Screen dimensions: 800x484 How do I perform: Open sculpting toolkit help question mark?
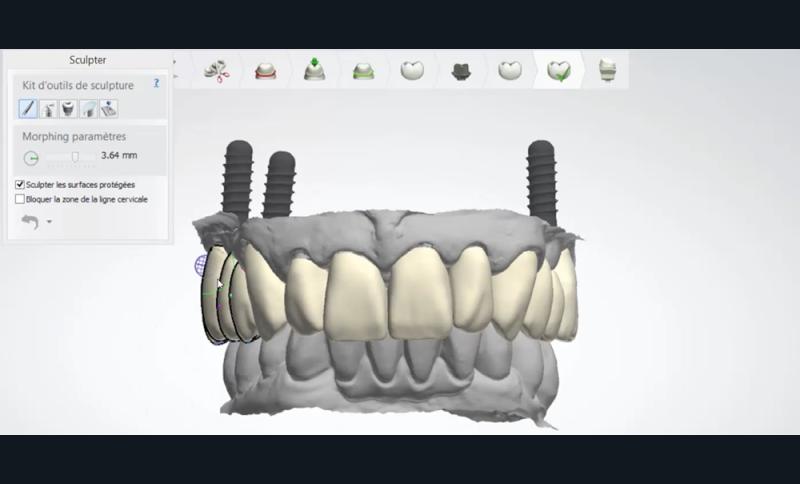pos(156,84)
